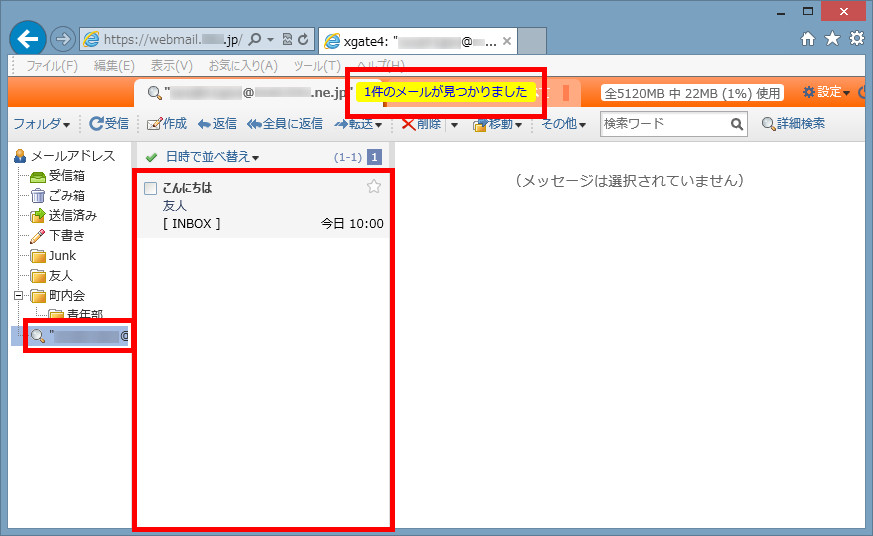Select the ごみ箱 trash folder
Viewport: 873px width, 536px height.
(x=66, y=196)
